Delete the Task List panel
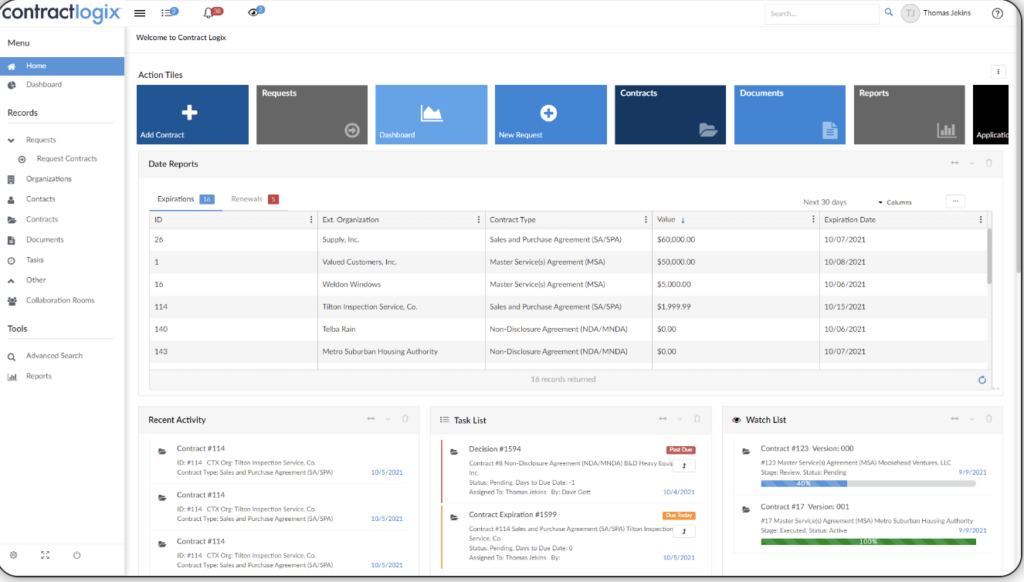Screen dimensions: 1024x582 point(697,419)
